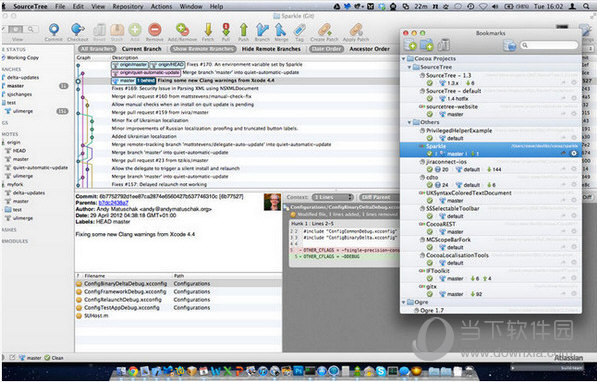Select the gitx bookmark
Screen dimensions: 597x382
point(490,290)
